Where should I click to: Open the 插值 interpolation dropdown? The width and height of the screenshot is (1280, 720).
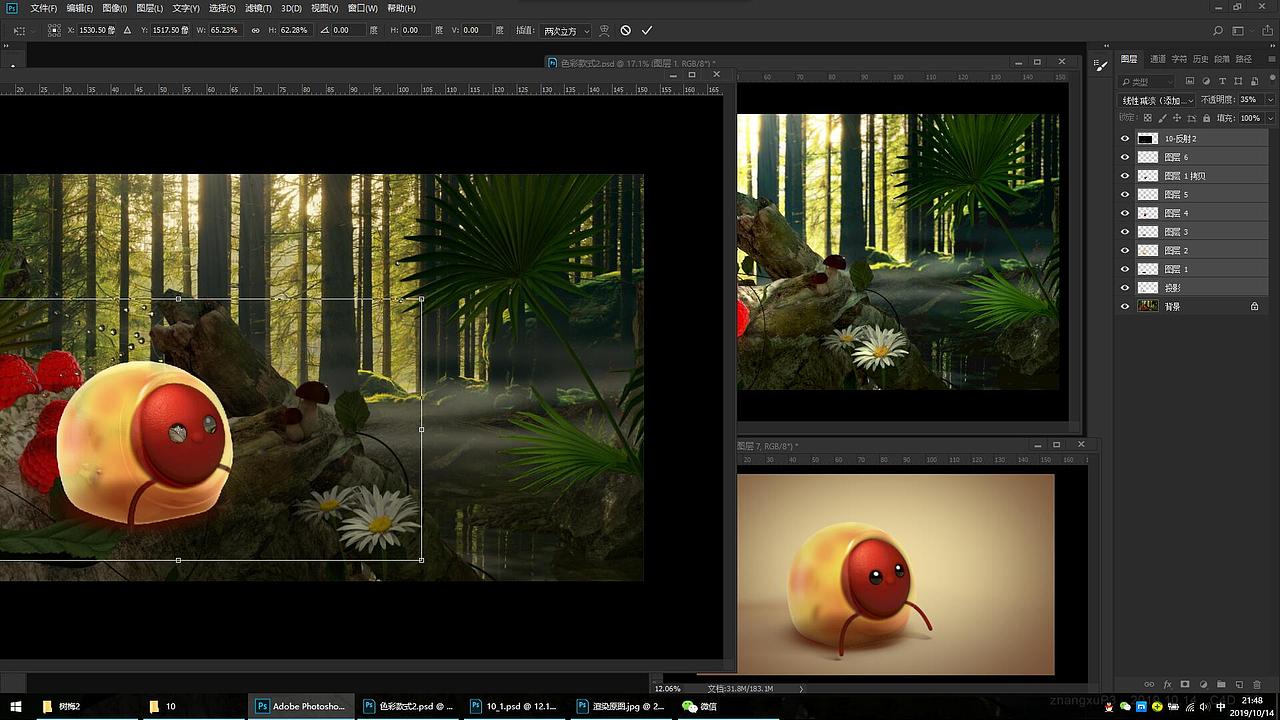coord(566,31)
